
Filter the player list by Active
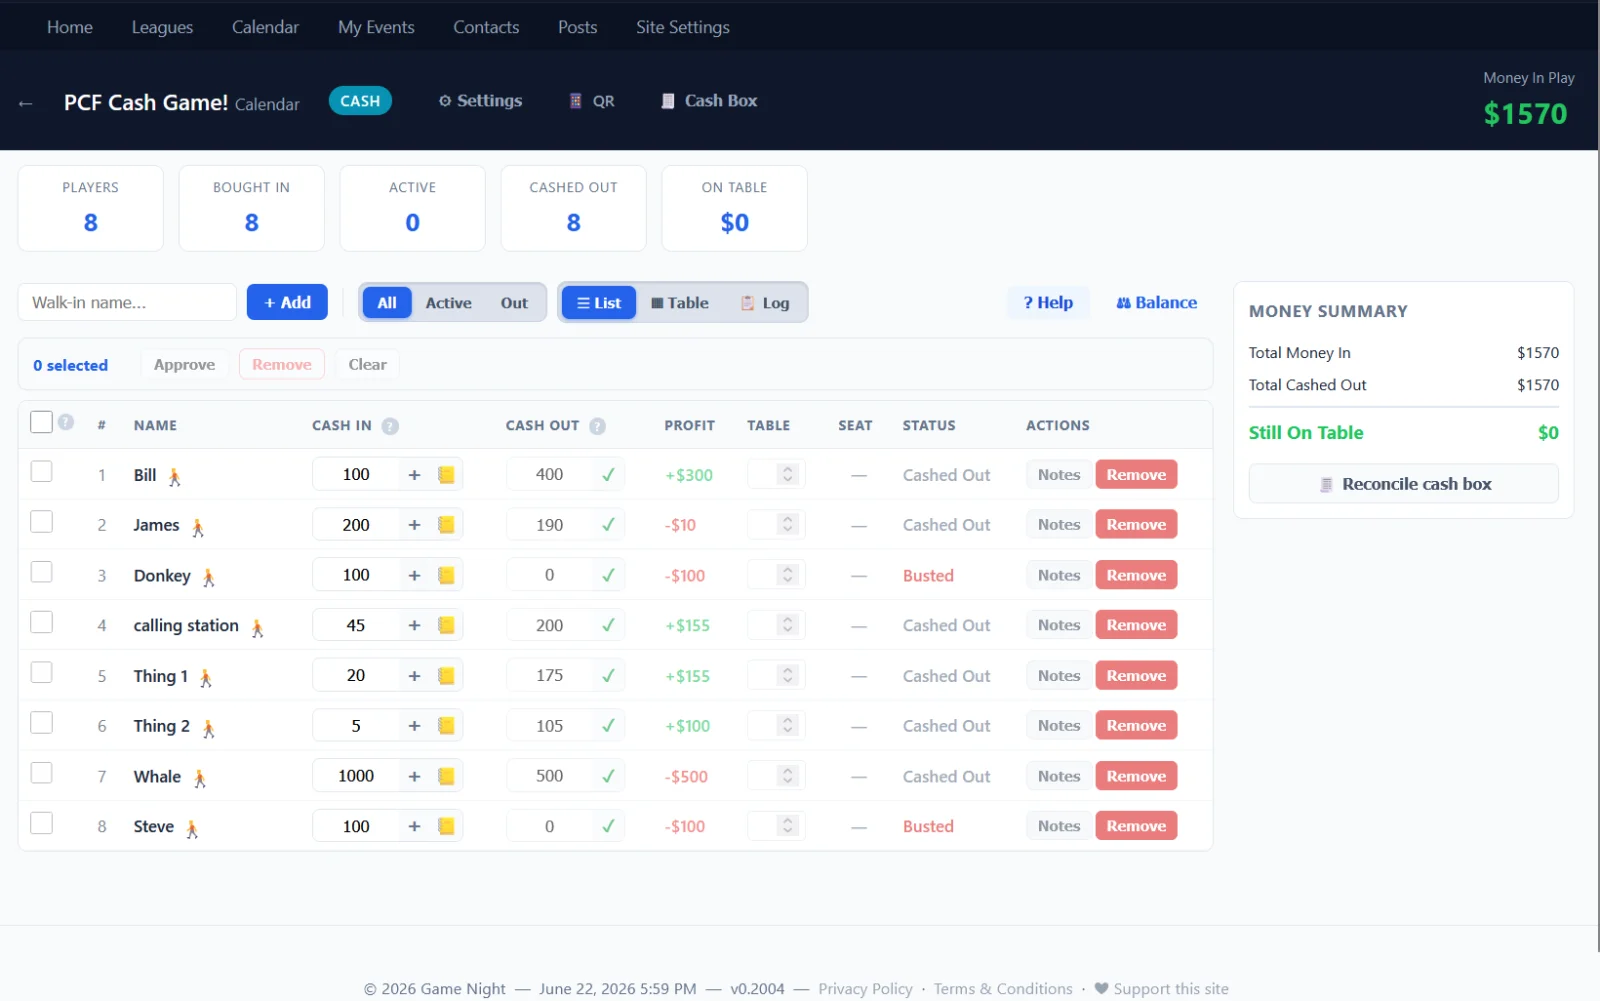tap(448, 303)
